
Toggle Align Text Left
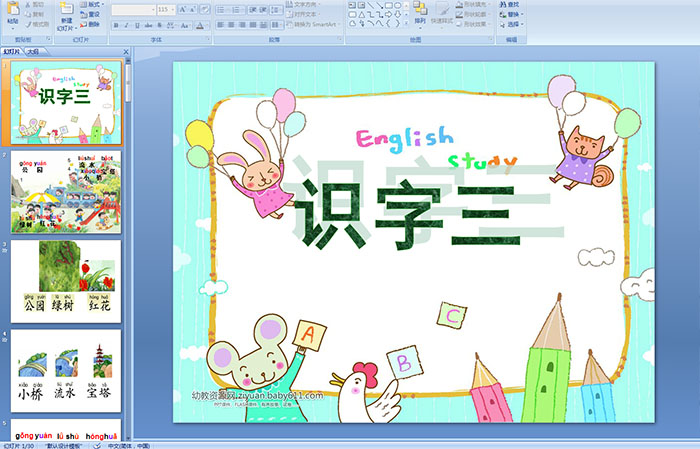pyautogui.click(x=221, y=25)
